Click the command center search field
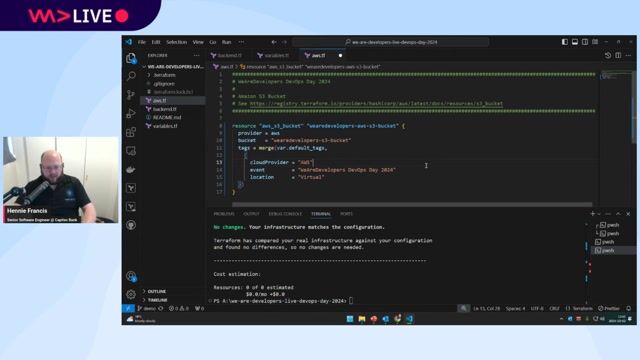Viewport: 640px width, 360px height. coord(391,42)
